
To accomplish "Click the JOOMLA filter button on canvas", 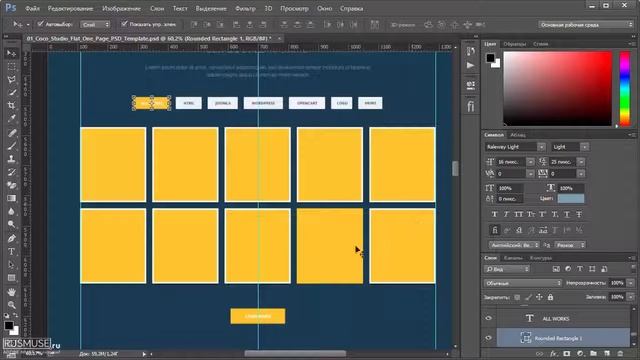I will (x=222, y=103).
